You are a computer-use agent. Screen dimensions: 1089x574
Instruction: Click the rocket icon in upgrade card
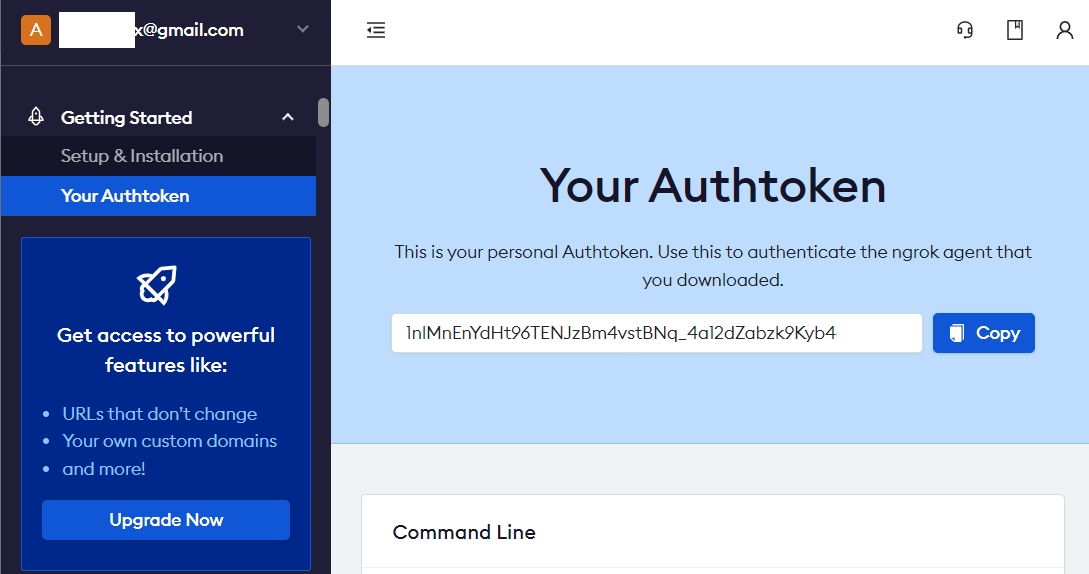click(156, 285)
